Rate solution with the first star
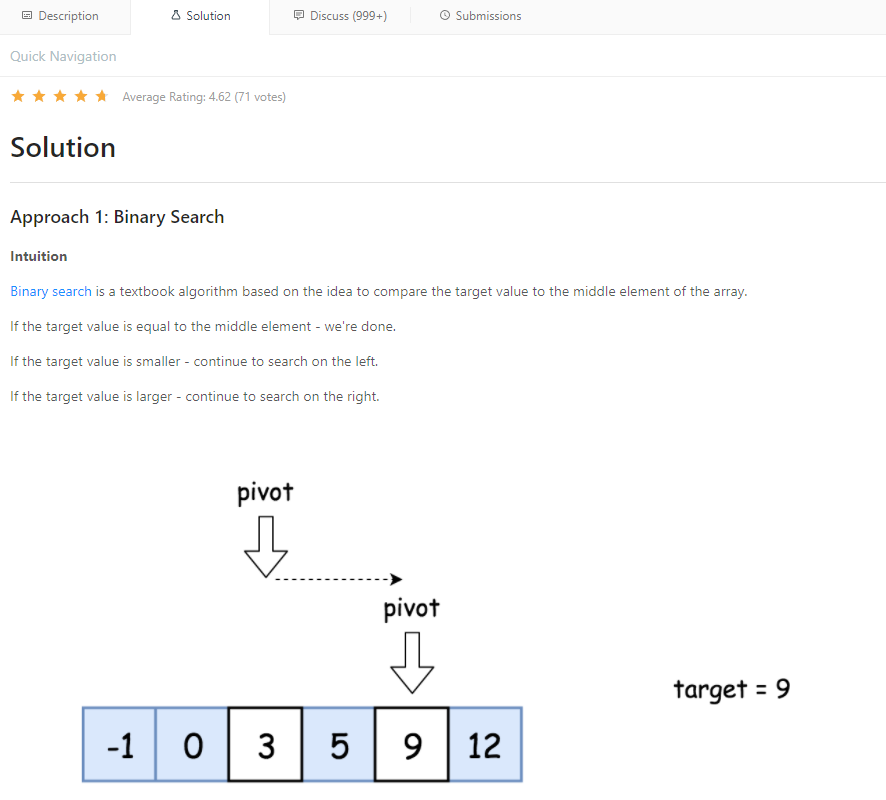This screenshot has width=886, height=800. tap(18, 96)
